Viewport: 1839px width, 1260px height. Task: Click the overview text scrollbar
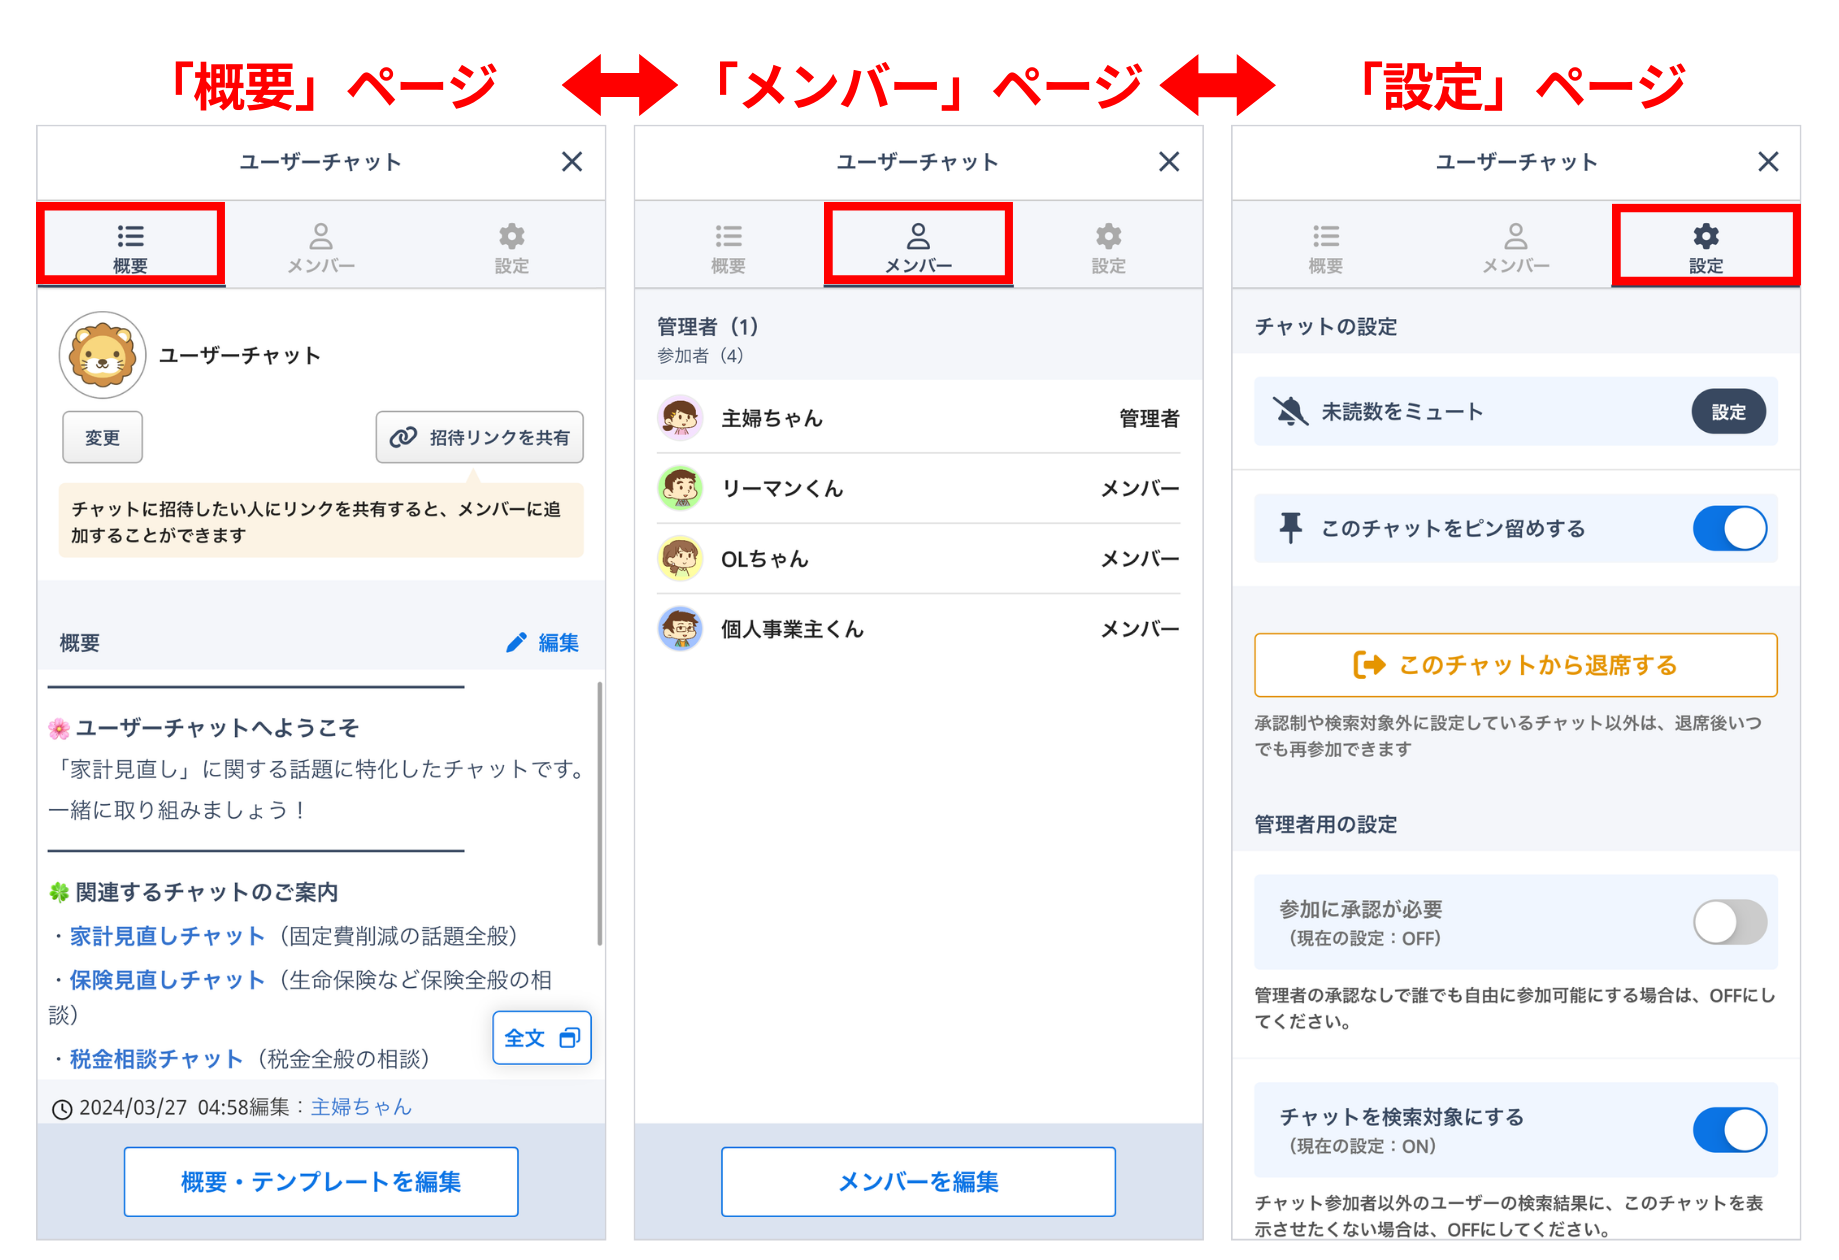tap(599, 812)
